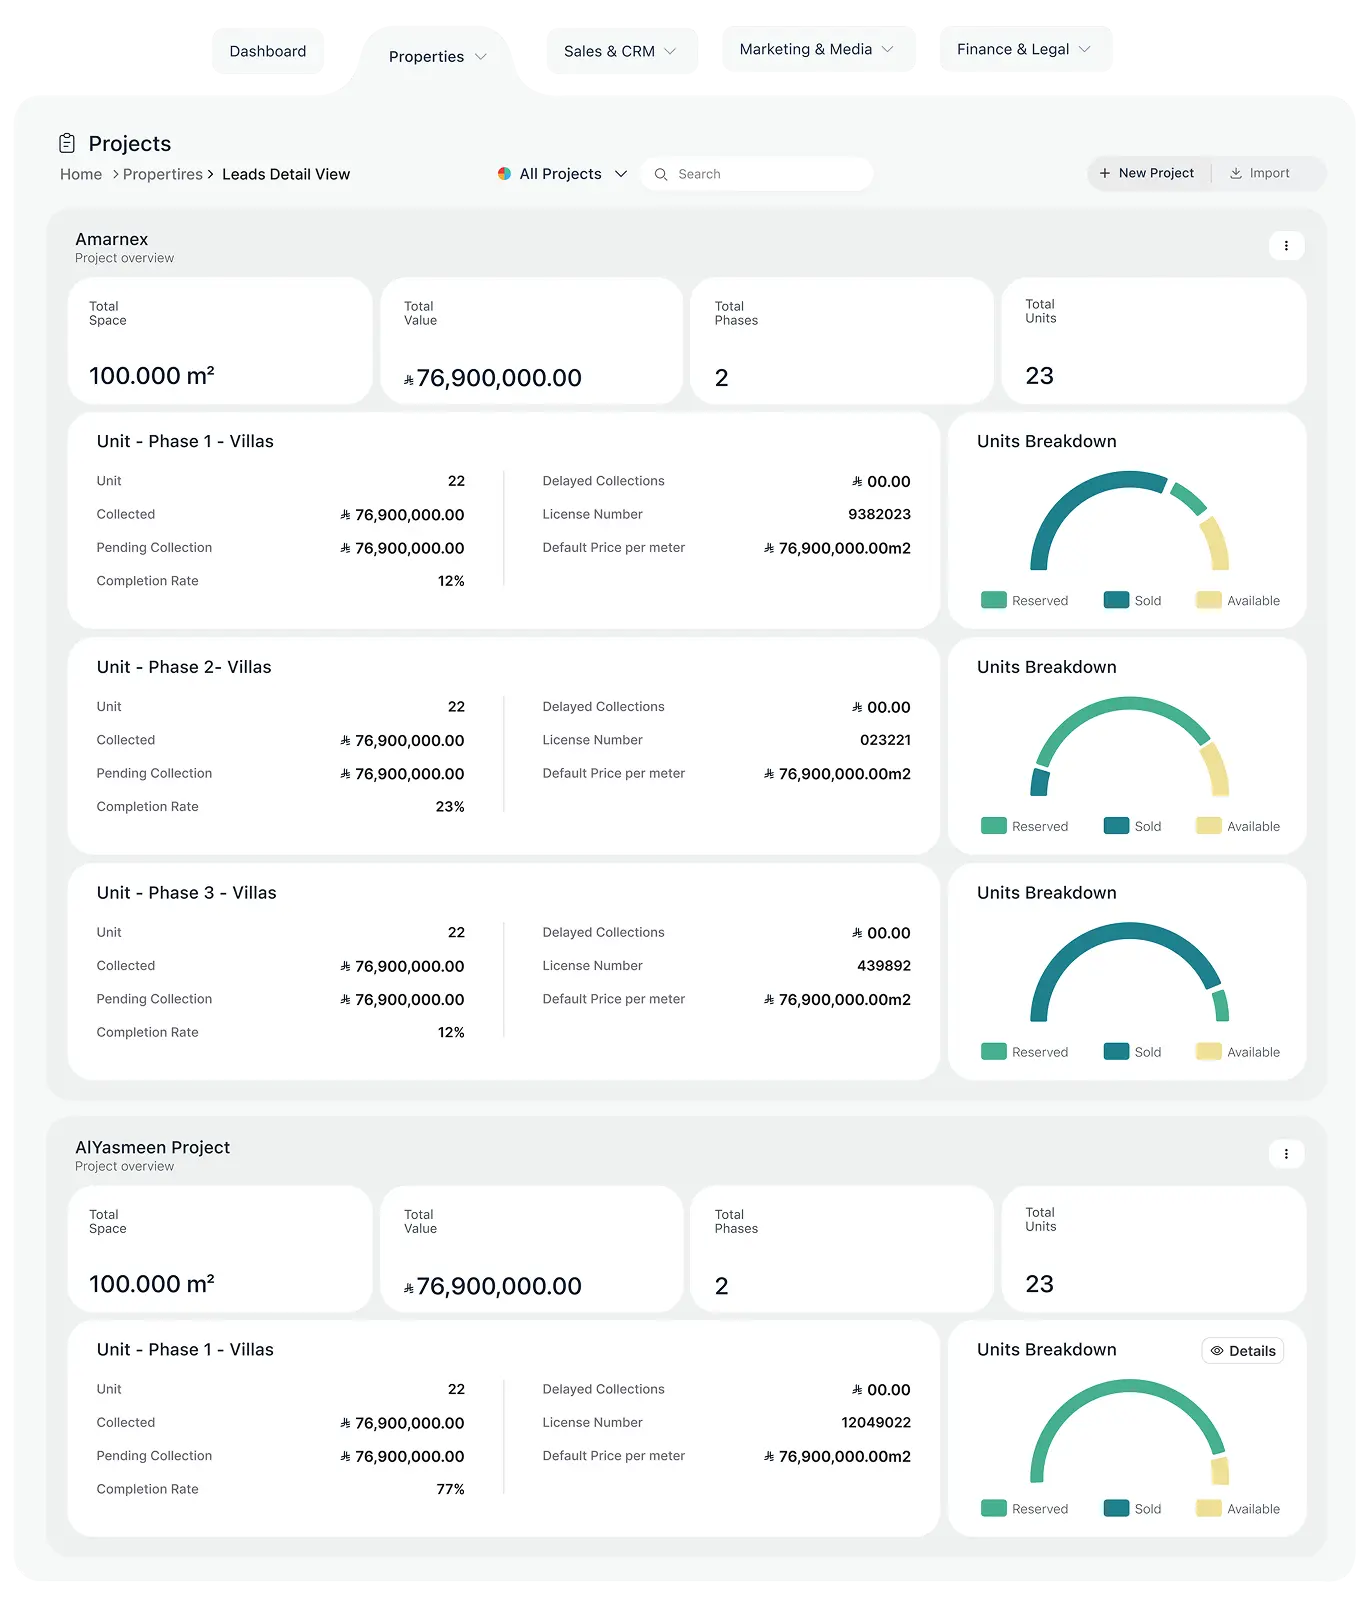Open the Sales & CRM menu
Screen dimensions: 1370x1608
click(x=621, y=51)
